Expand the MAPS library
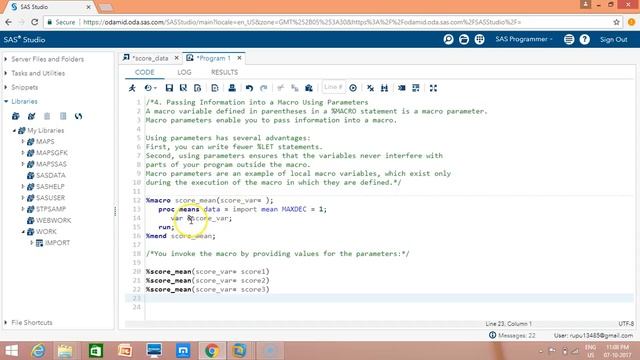This screenshot has width=640, height=360. pyautogui.click(x=23, y=142)
